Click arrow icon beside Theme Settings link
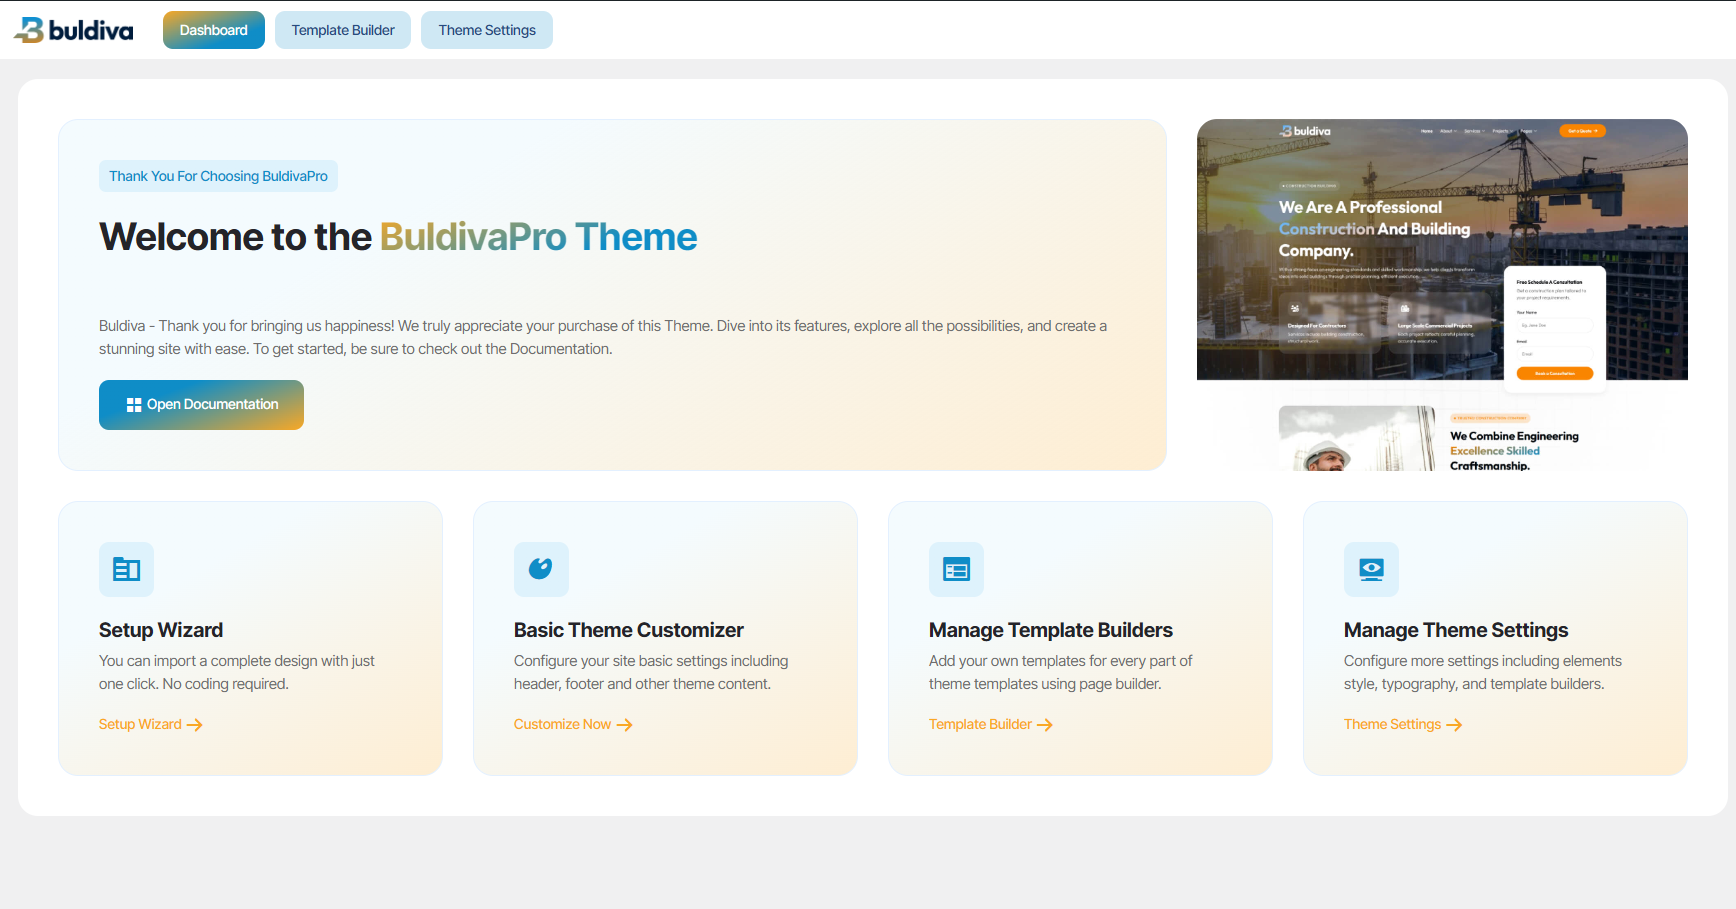 coord(1455,725)
